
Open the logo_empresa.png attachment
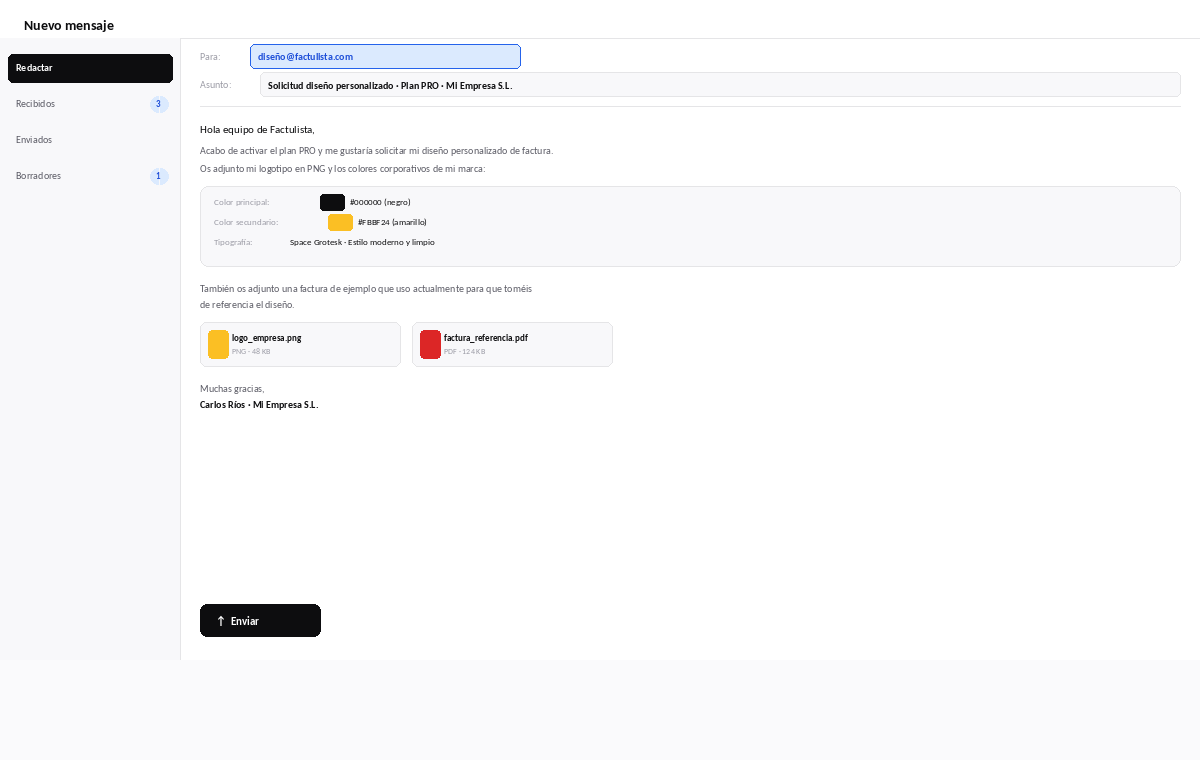point(300,344)
